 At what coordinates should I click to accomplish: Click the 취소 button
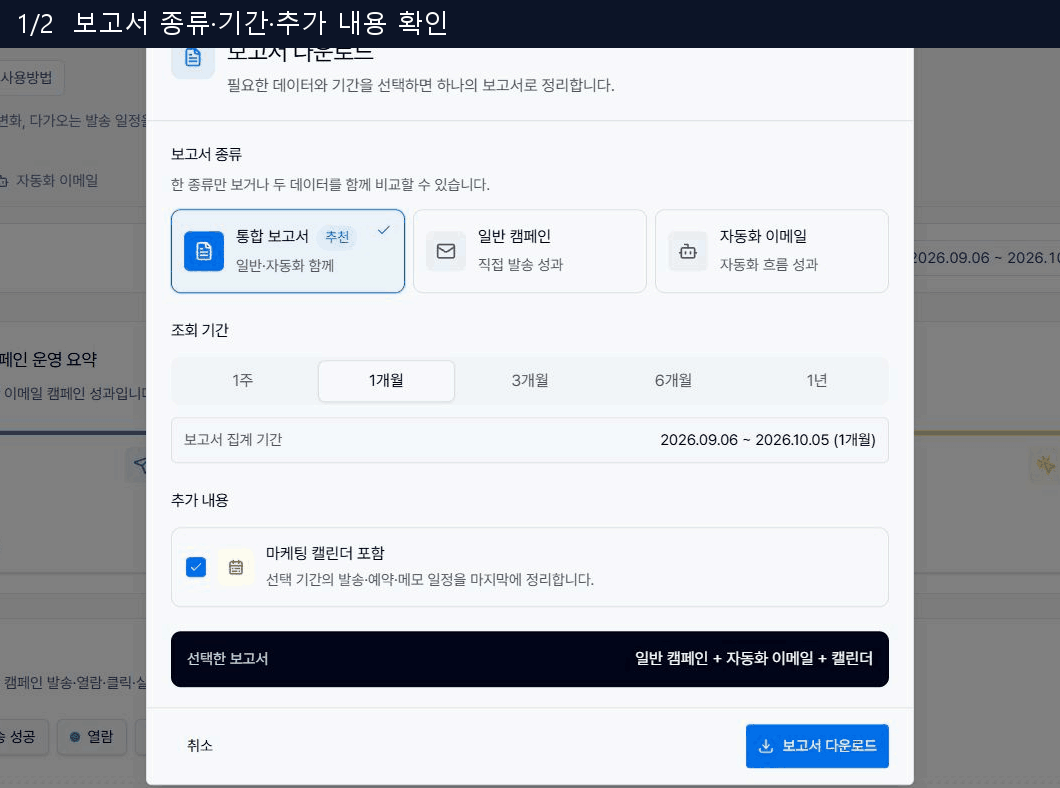[x=200, y=745]
